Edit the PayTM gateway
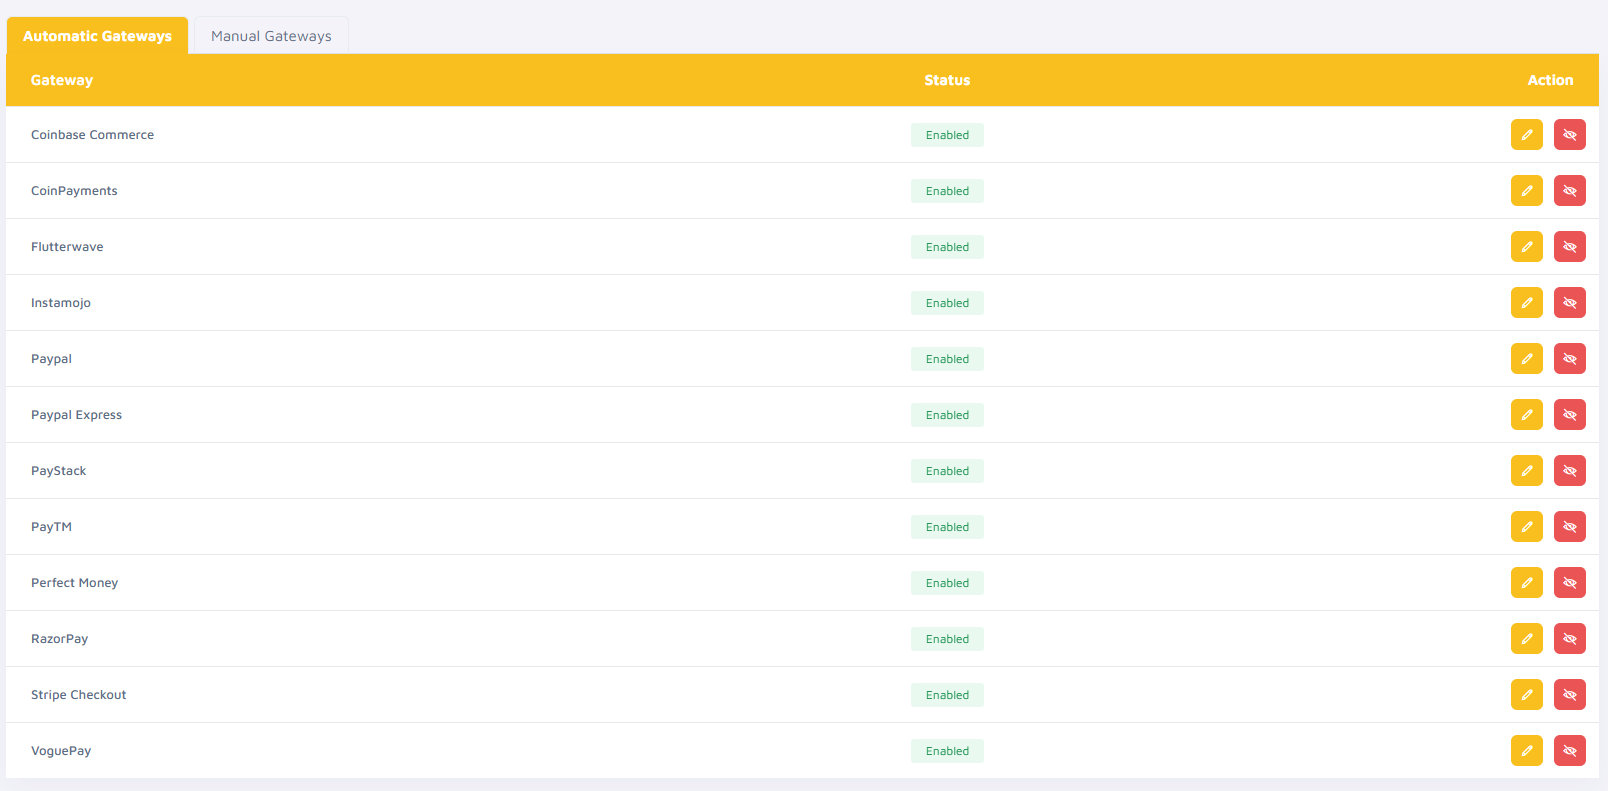The image size is (1608, 791). click(x=1526, y=527)
